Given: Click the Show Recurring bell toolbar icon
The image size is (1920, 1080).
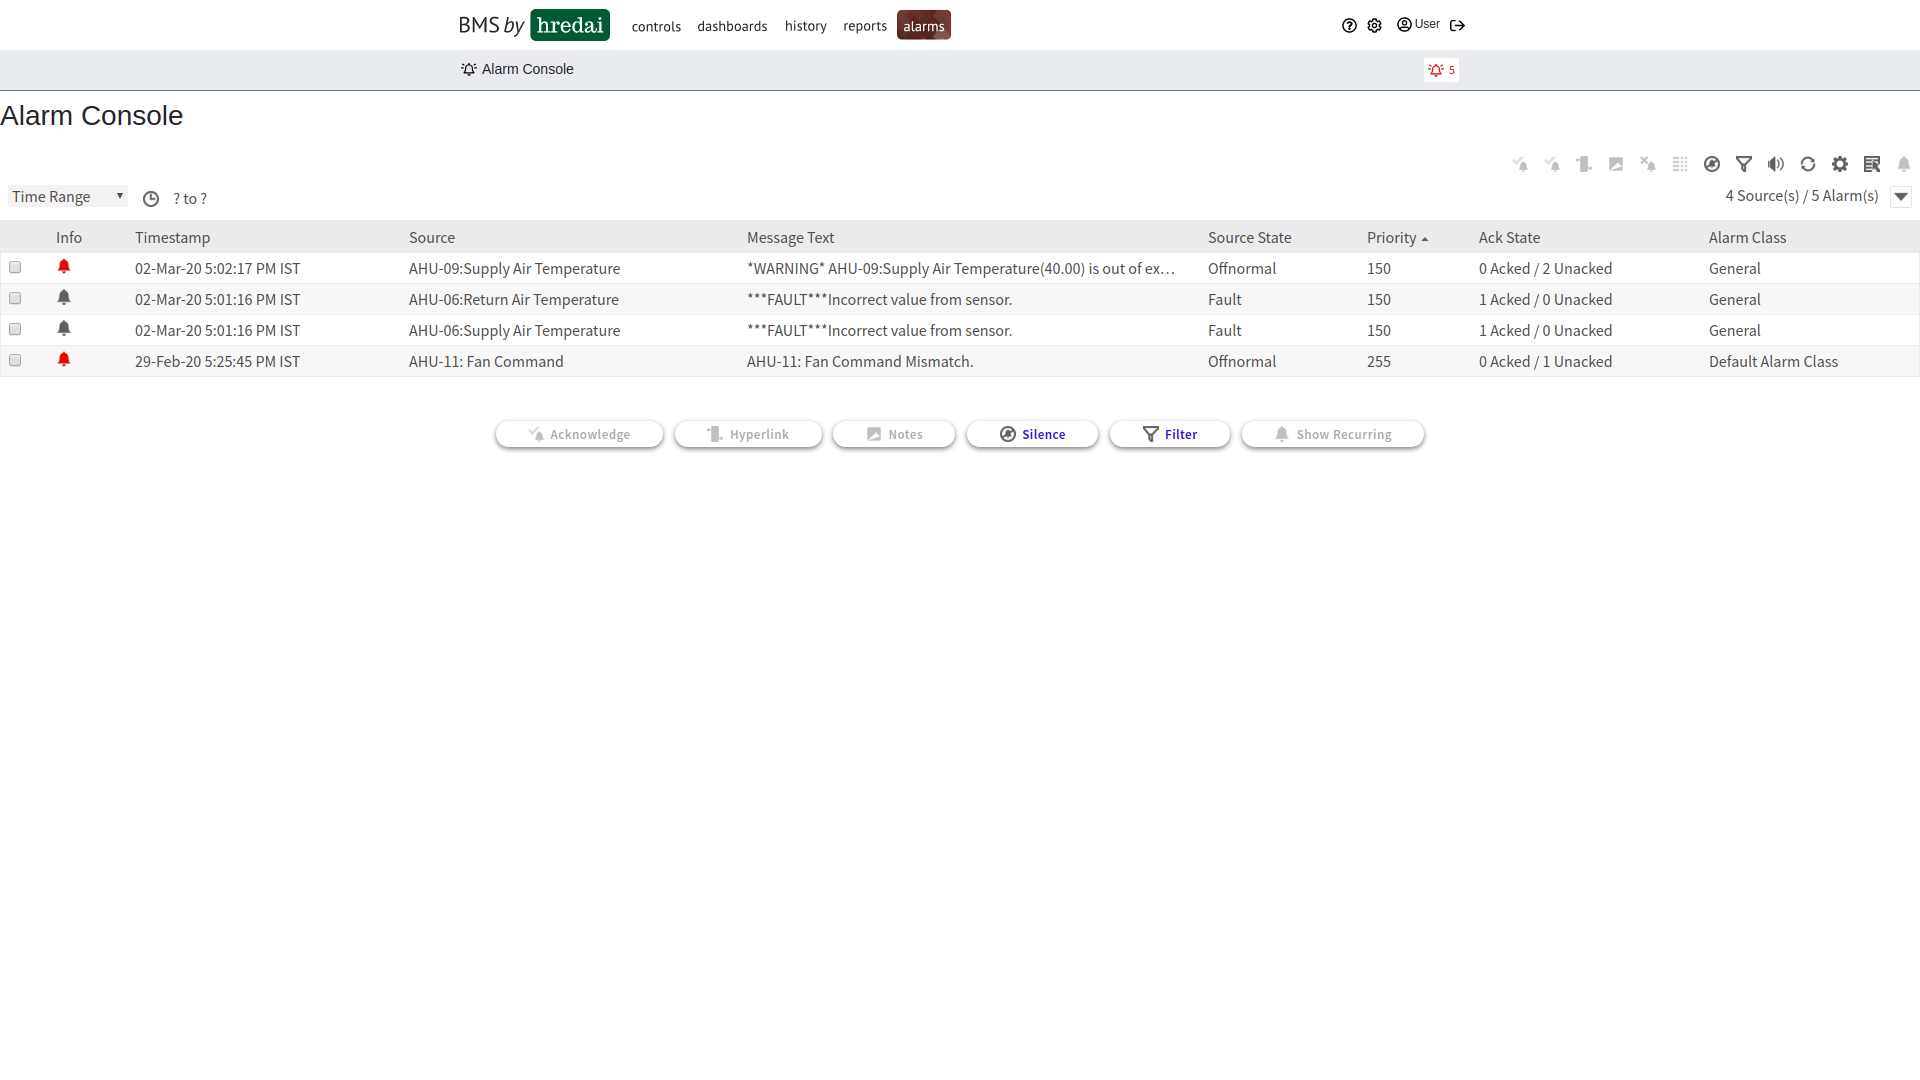Looking at the screenshot, I should coord(1904,164).
